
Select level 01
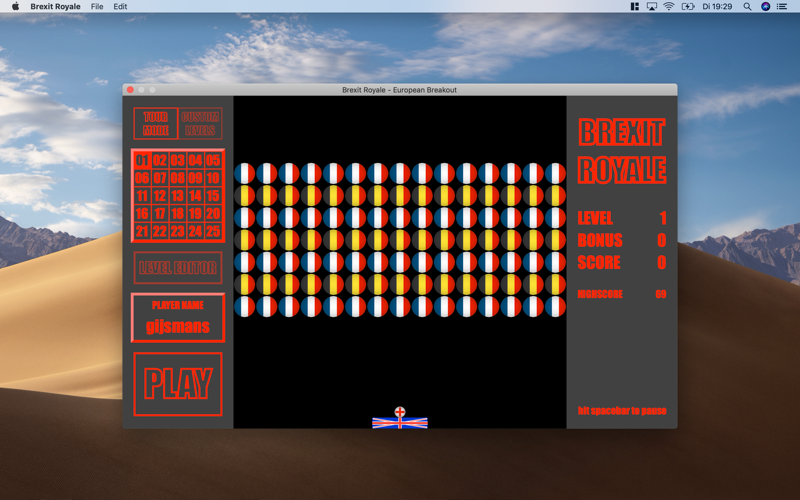click(x=142, y=160)
